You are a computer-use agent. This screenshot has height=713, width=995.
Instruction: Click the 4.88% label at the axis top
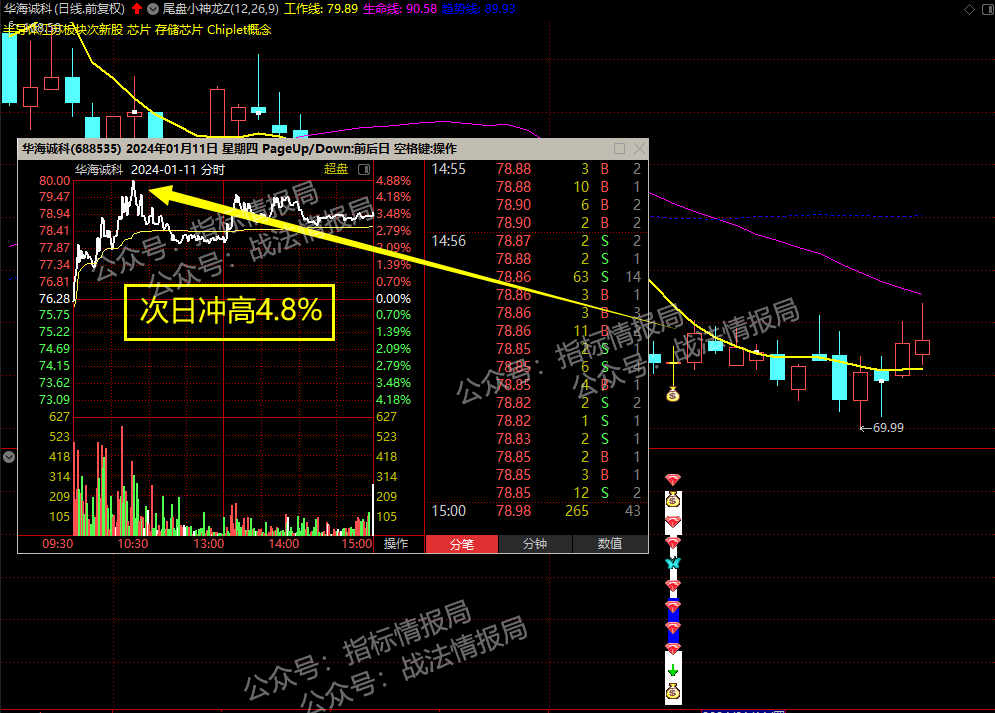pos(393,181)
